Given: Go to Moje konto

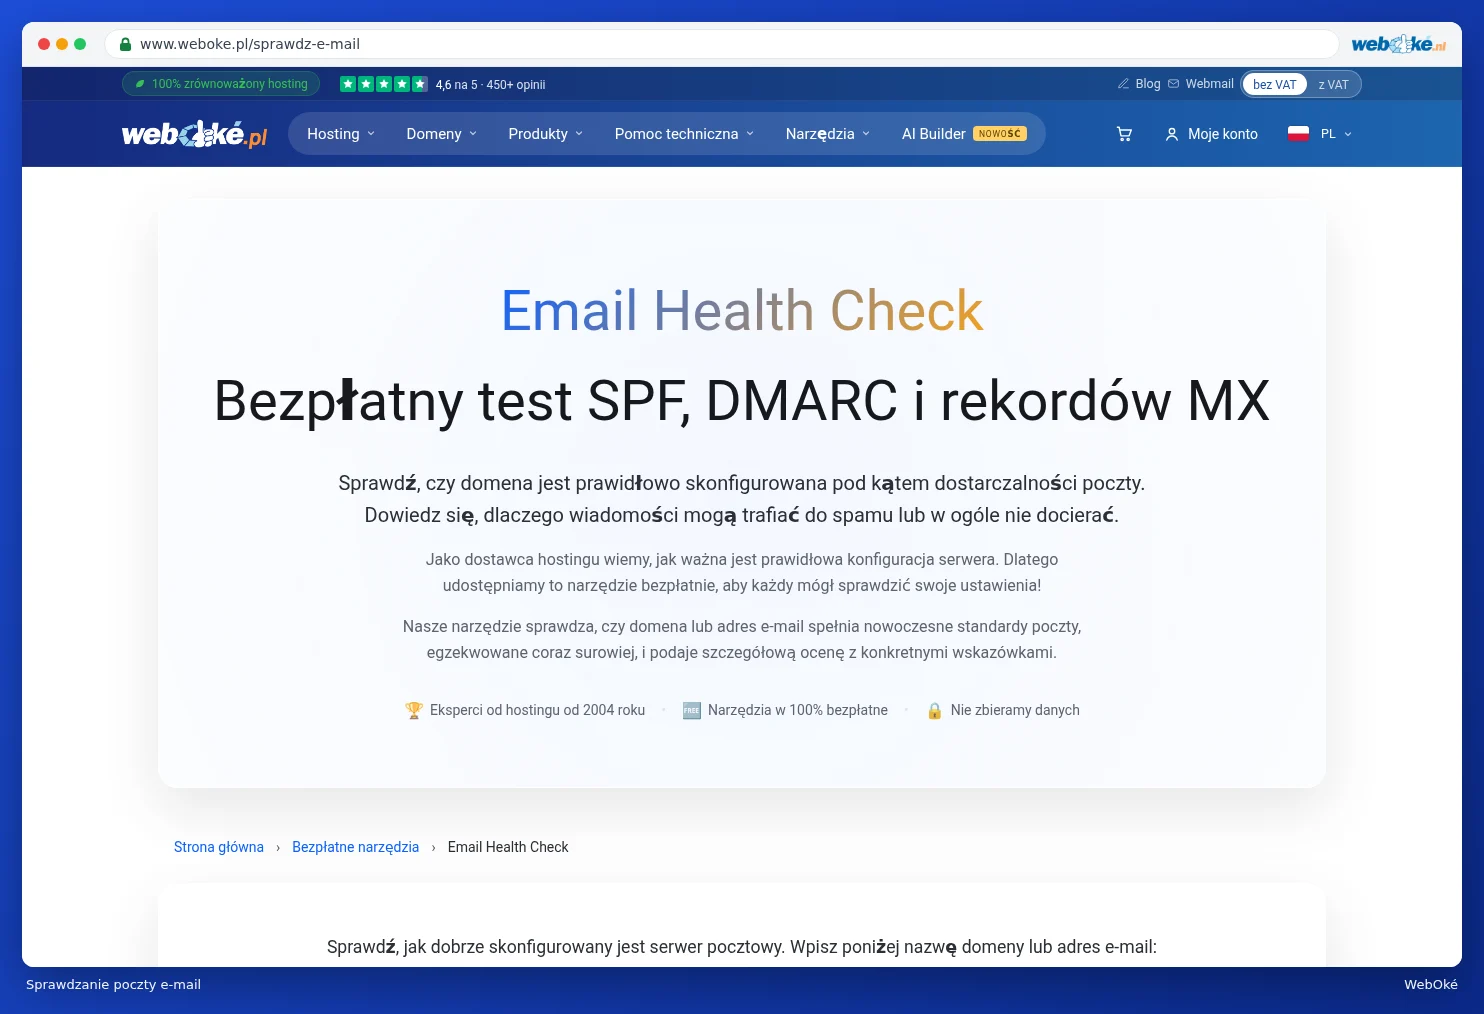Looking at the screenshot, I should pos(1212,134).
